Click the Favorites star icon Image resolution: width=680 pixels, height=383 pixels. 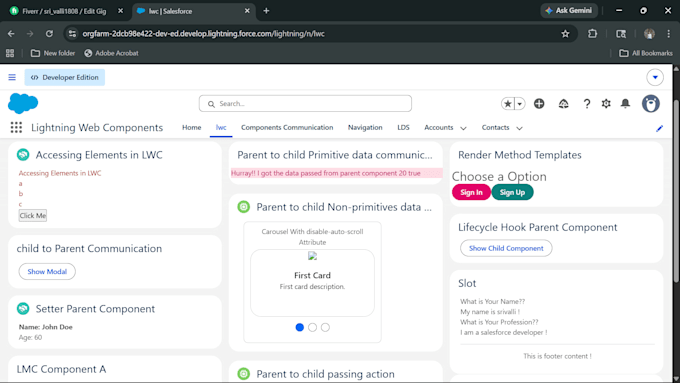coord(507,104)
